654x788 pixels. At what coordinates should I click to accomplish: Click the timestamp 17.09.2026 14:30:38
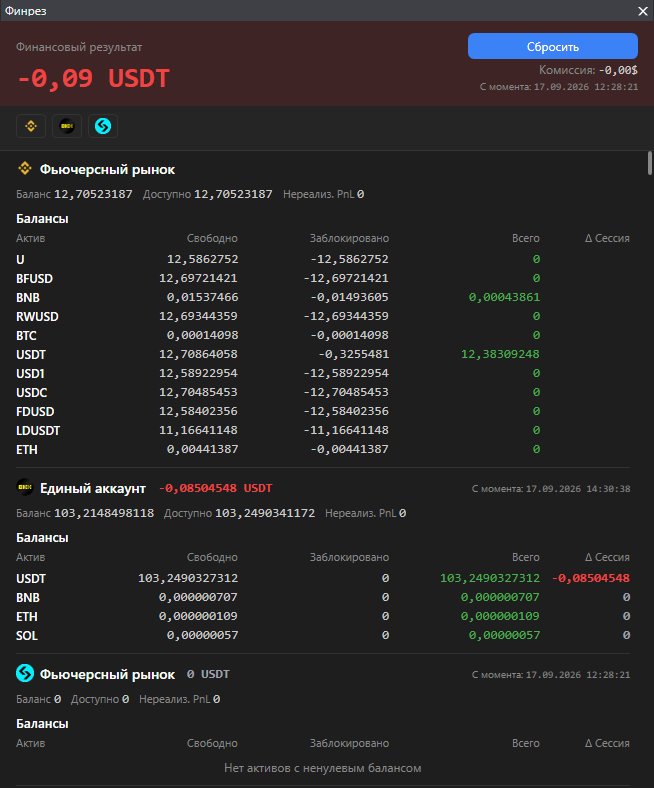click(578, 489)
